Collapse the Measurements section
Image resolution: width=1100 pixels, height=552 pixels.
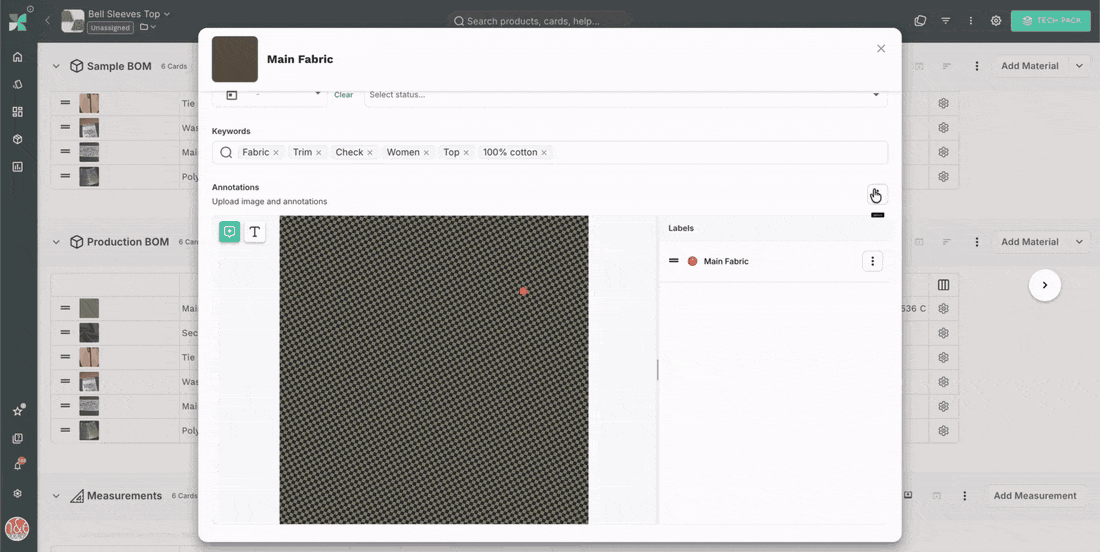[x=56, y=496]
